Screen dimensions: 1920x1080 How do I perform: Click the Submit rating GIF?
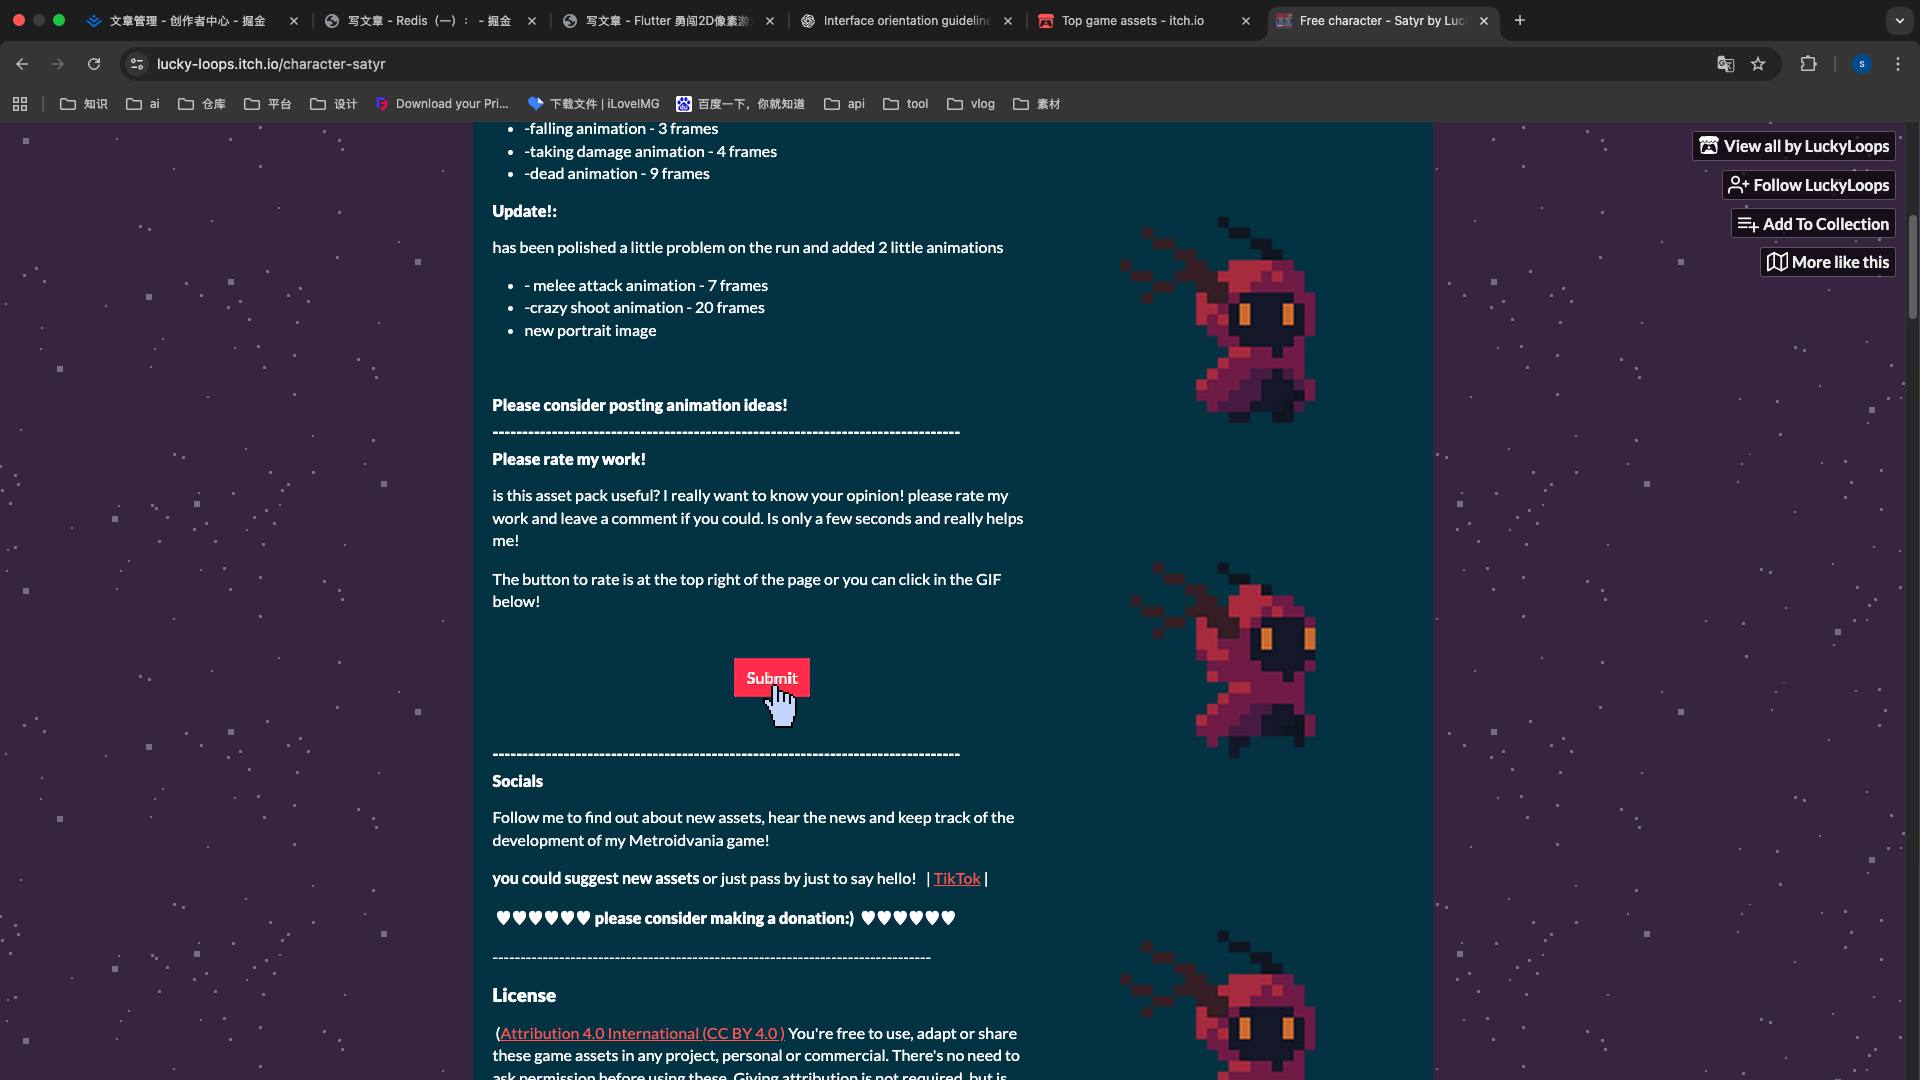pos(771,678)
